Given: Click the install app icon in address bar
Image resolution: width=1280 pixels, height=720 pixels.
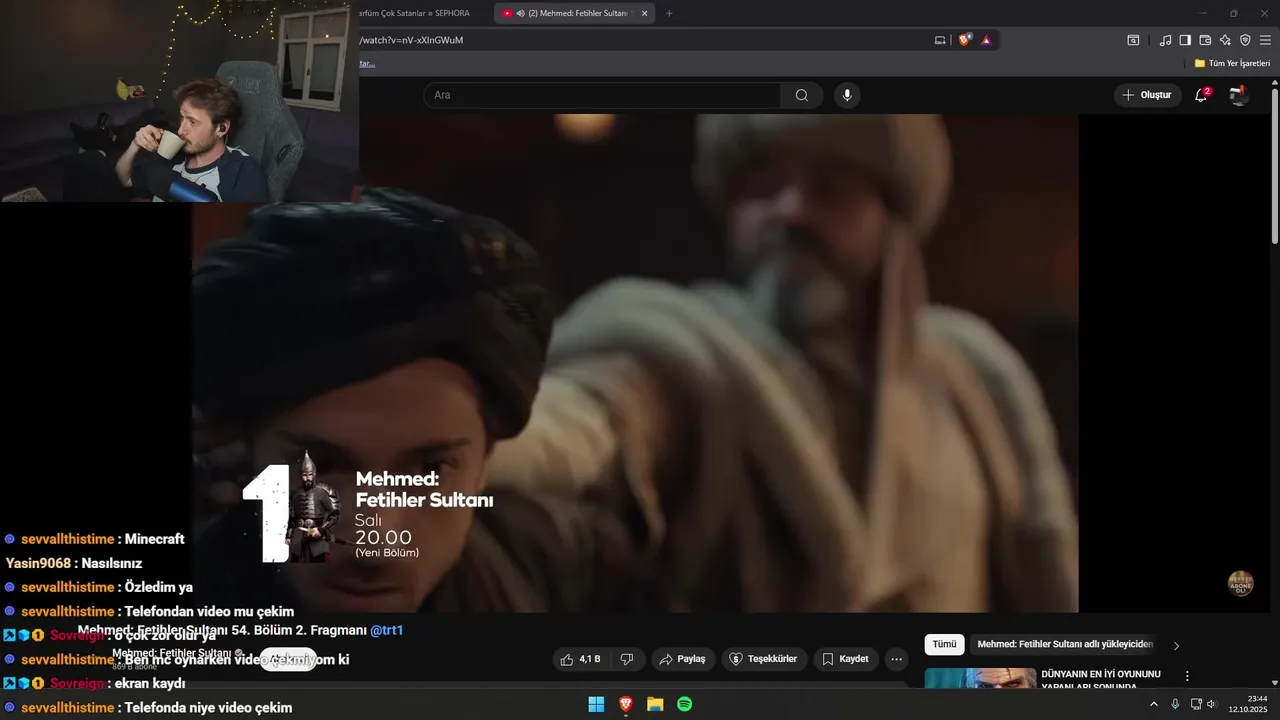Looking at the screenshot, I should [940, 40].
